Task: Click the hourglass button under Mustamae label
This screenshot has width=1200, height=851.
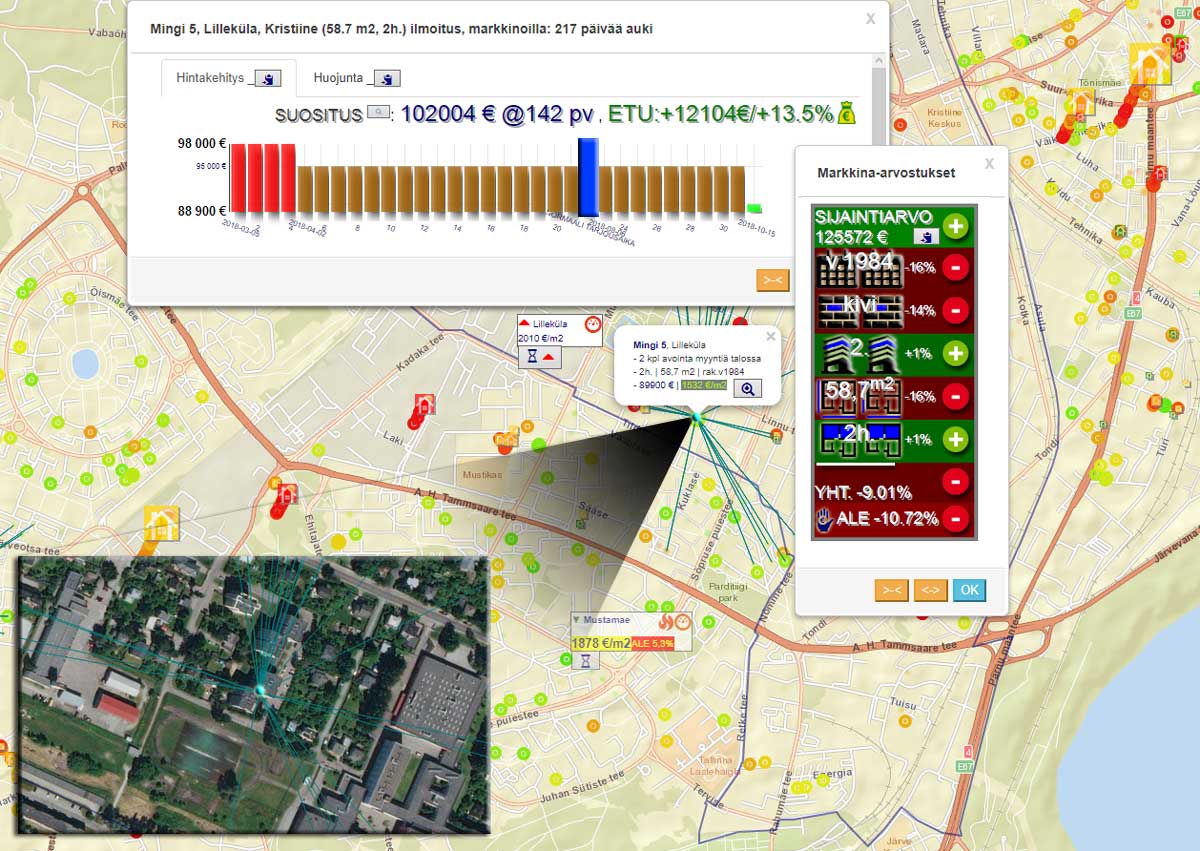Action: click(x=585, y=660)
